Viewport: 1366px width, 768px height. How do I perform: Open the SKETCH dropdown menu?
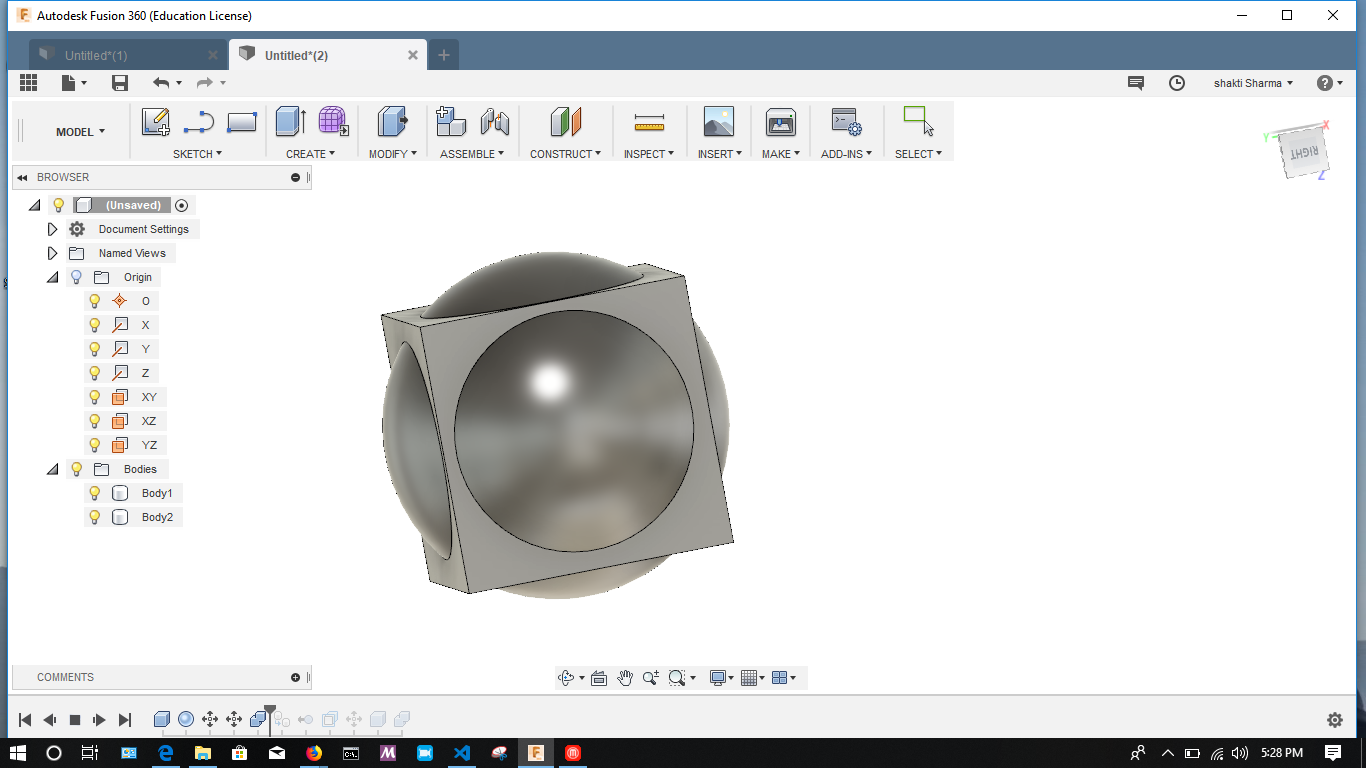[x=197, y=154]
